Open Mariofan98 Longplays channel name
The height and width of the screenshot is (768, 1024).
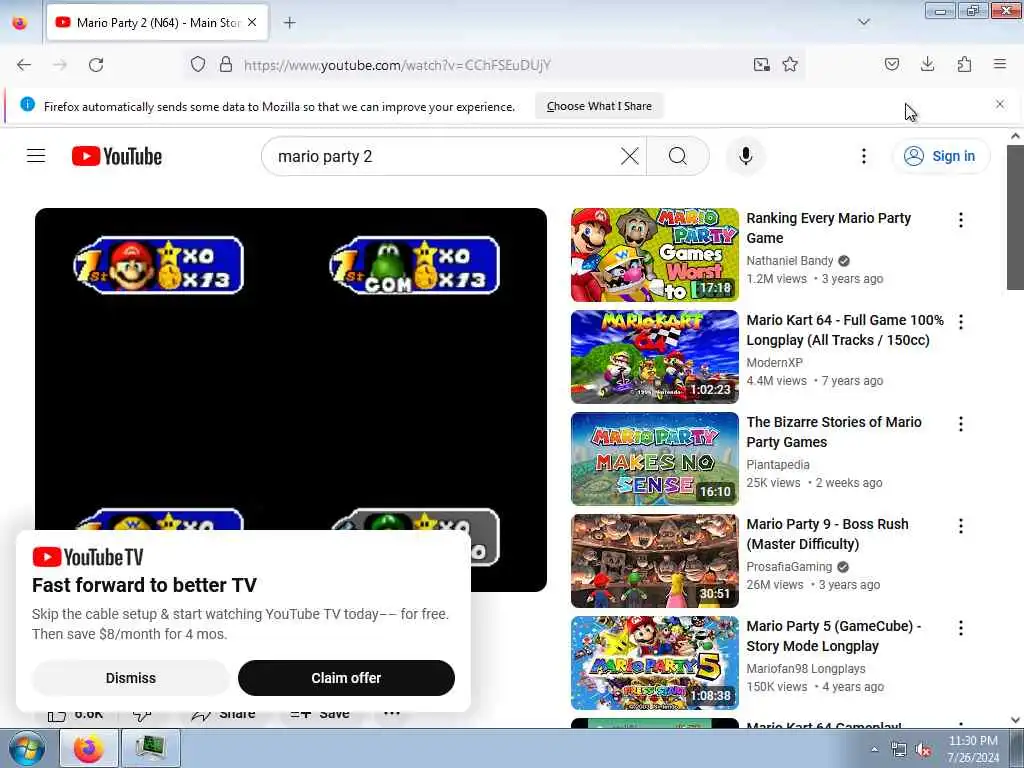[x=806, y=668]
